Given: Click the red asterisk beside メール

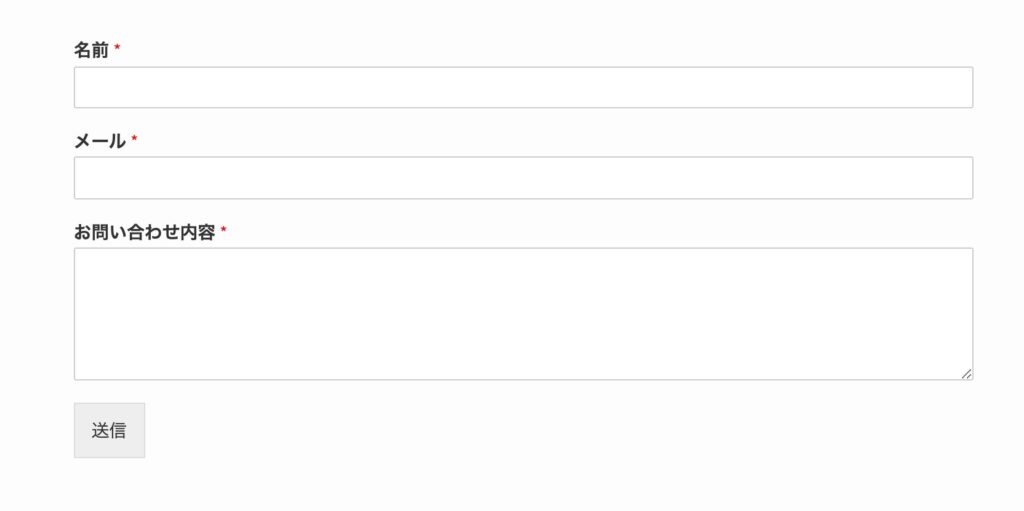Looking at the screenshot, I should tap(134, 139).
